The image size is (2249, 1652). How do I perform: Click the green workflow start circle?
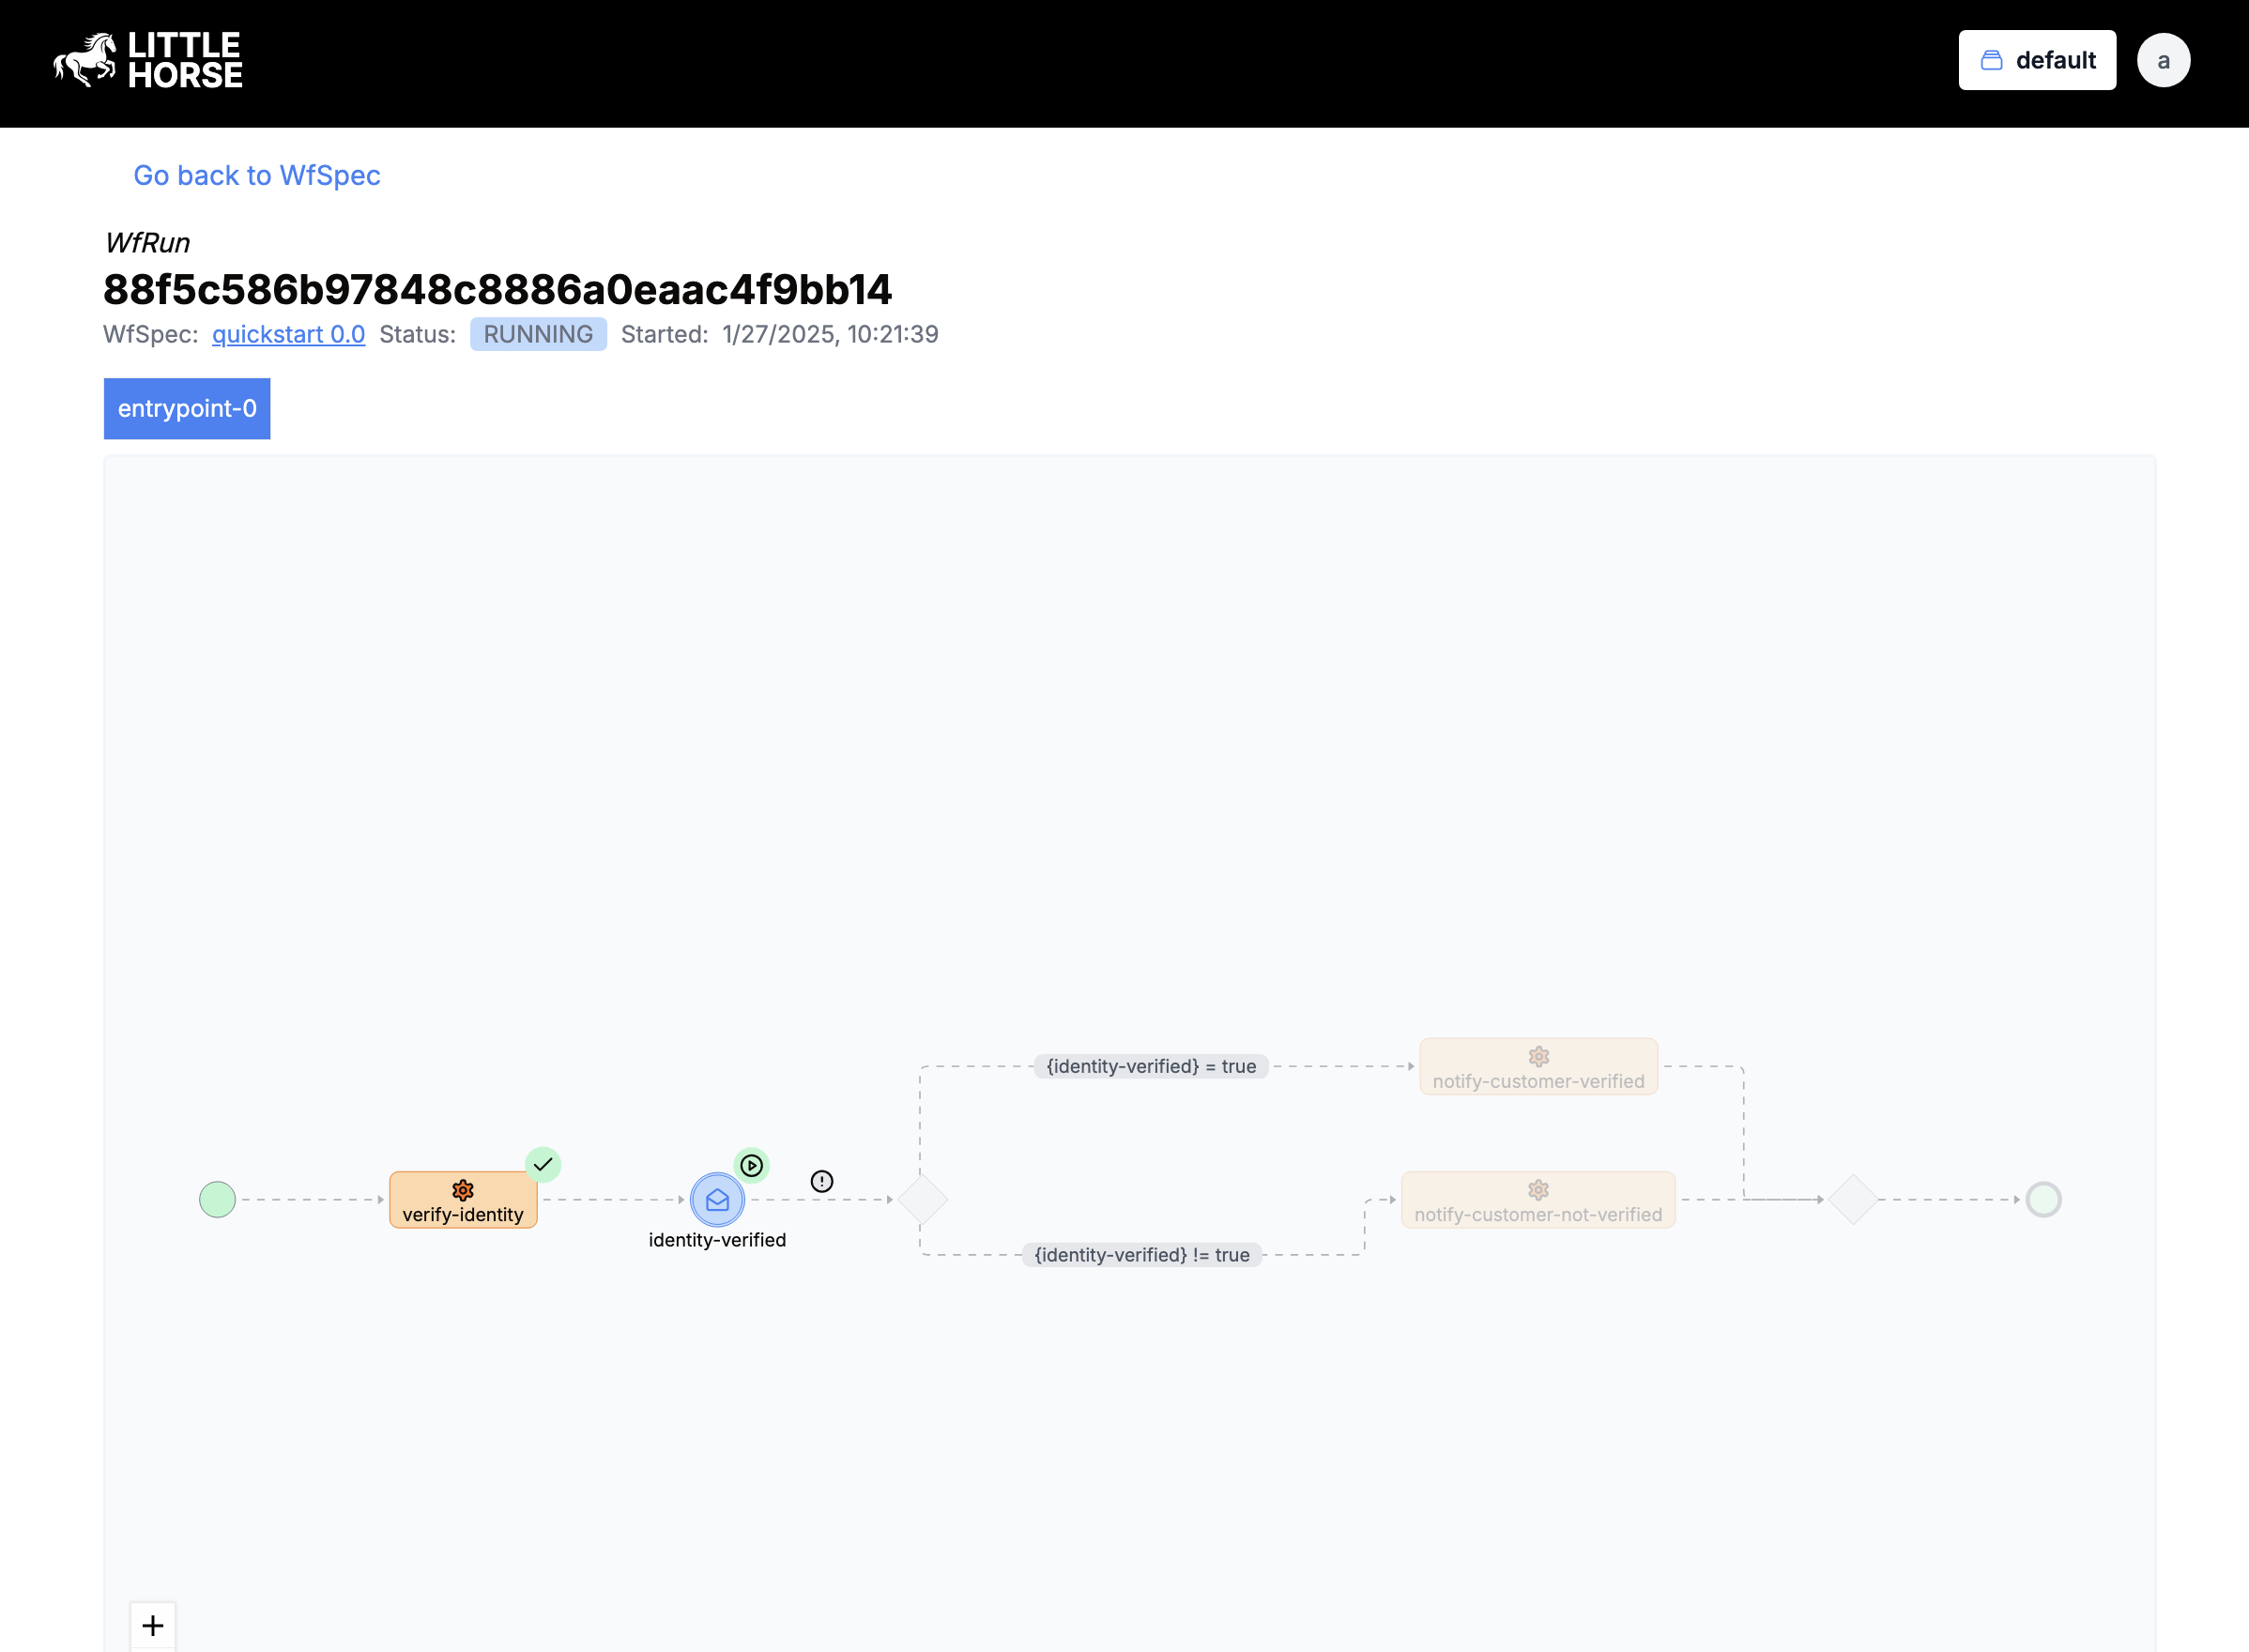coord(219,1199)
